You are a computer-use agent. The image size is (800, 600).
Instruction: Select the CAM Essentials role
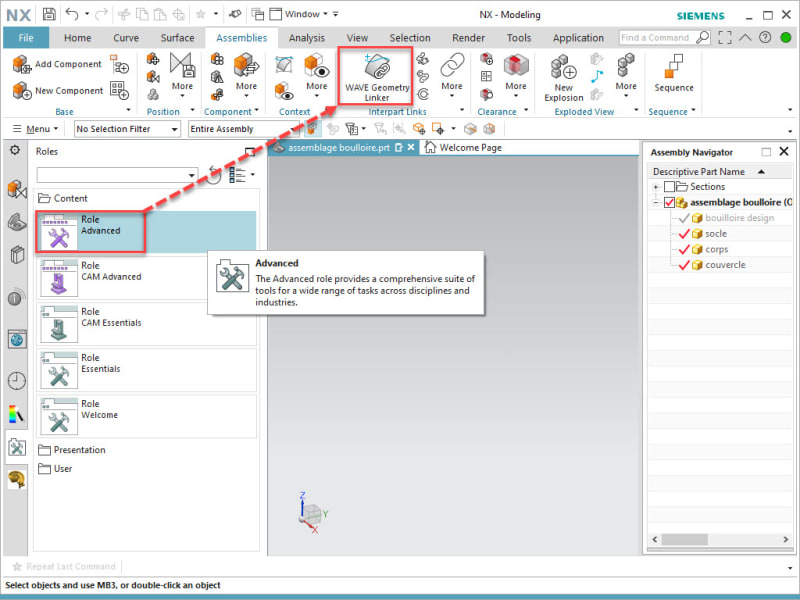pyautogui.click(x=146, y=323)
